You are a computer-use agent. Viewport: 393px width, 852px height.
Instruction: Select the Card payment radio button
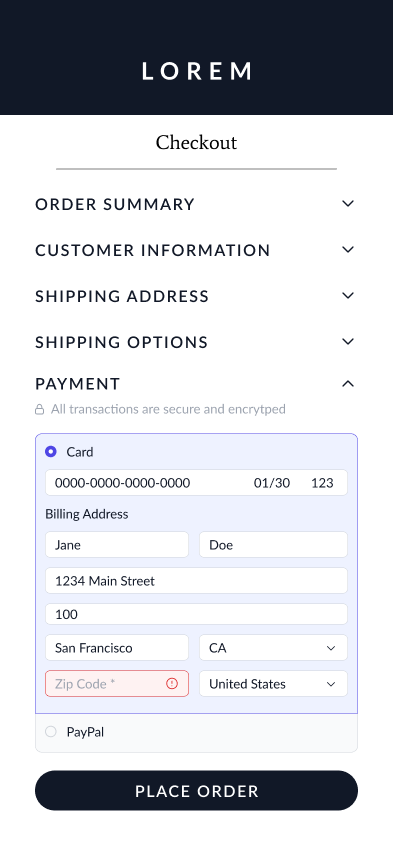click(51, 452)
